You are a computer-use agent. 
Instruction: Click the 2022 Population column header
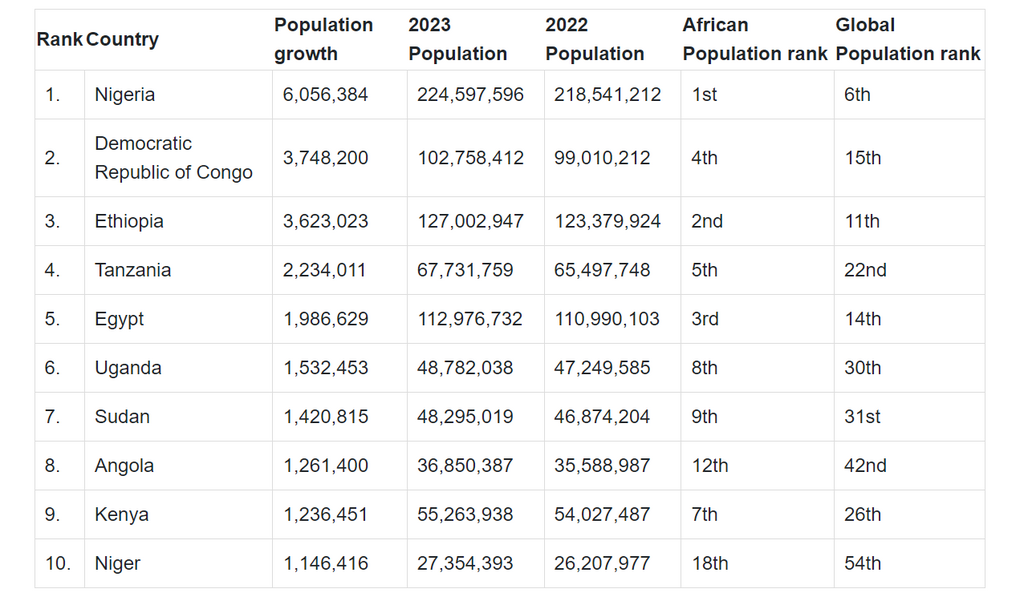point(594,39)
